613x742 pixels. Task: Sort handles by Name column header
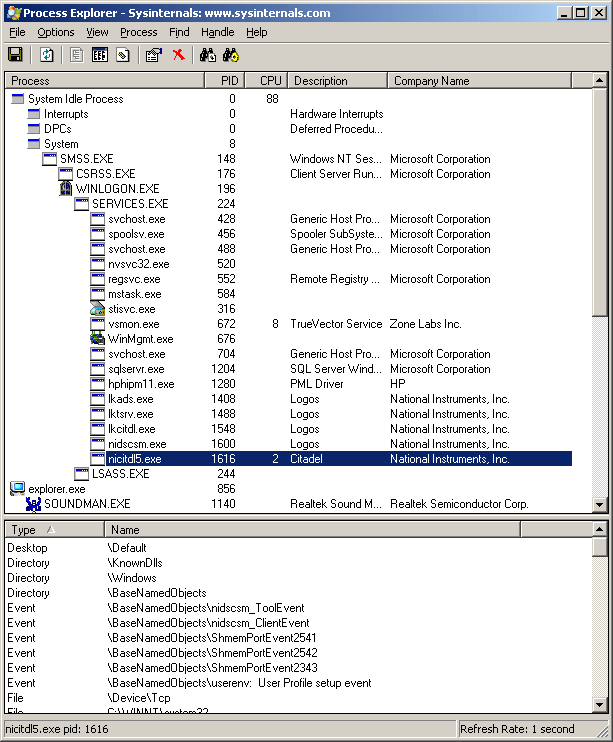coord(312,530)
